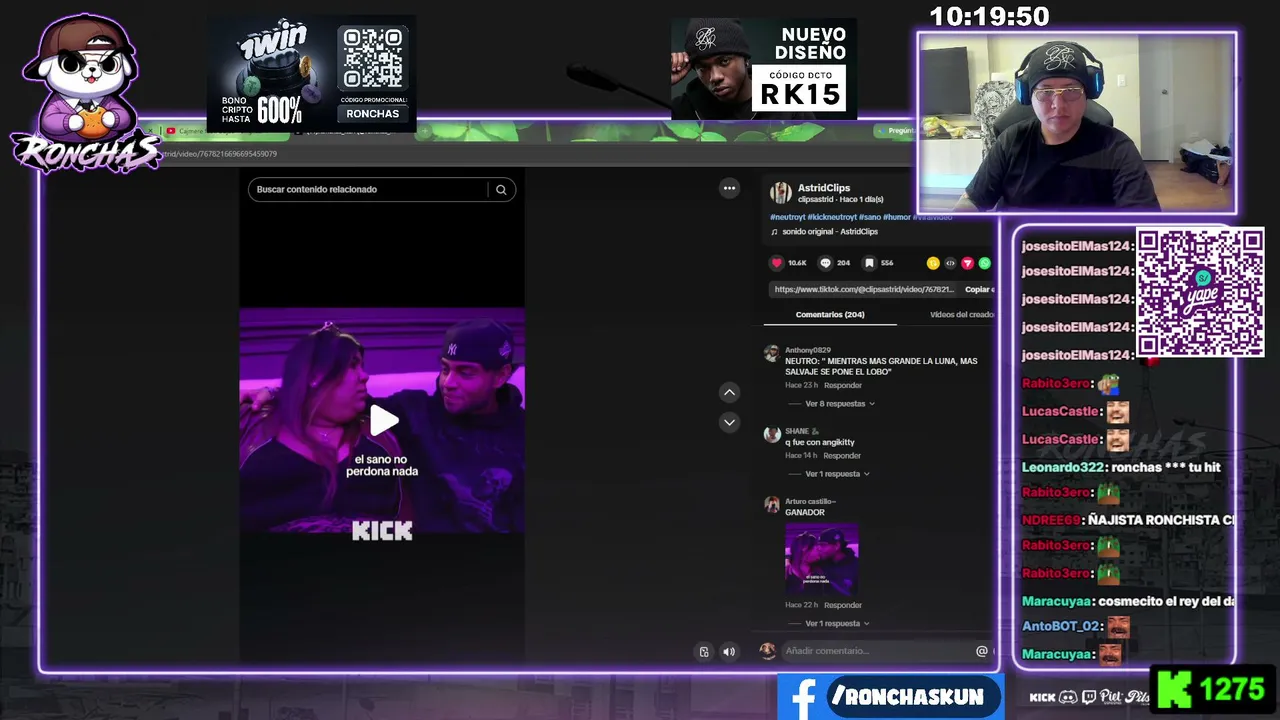The image size is (1280, 720).
Task: Click the 'q fue con angikitty' comment
Action: [x=820, y=442]
